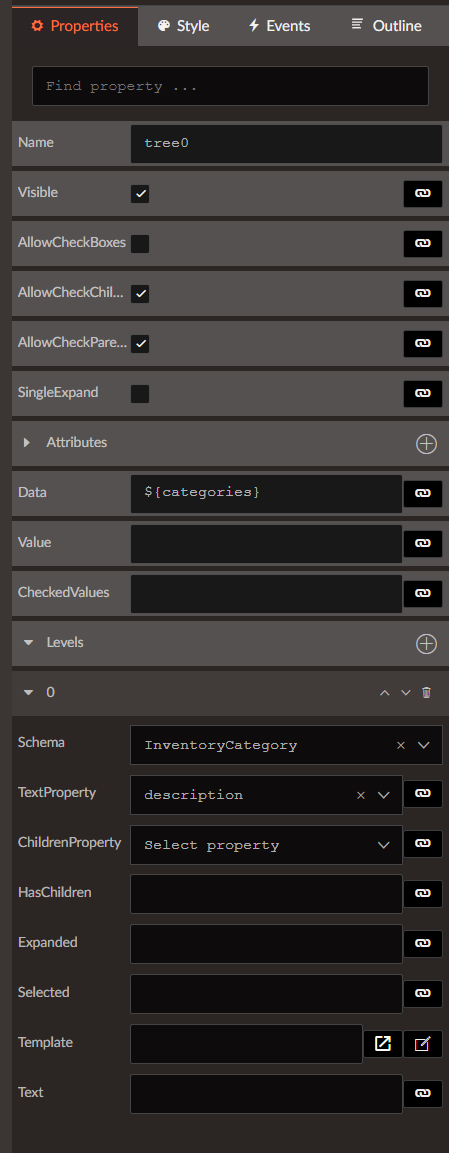Click the Find property search field
The height and width of the screenshot is (1153, 449).
[x=230, y=86]
